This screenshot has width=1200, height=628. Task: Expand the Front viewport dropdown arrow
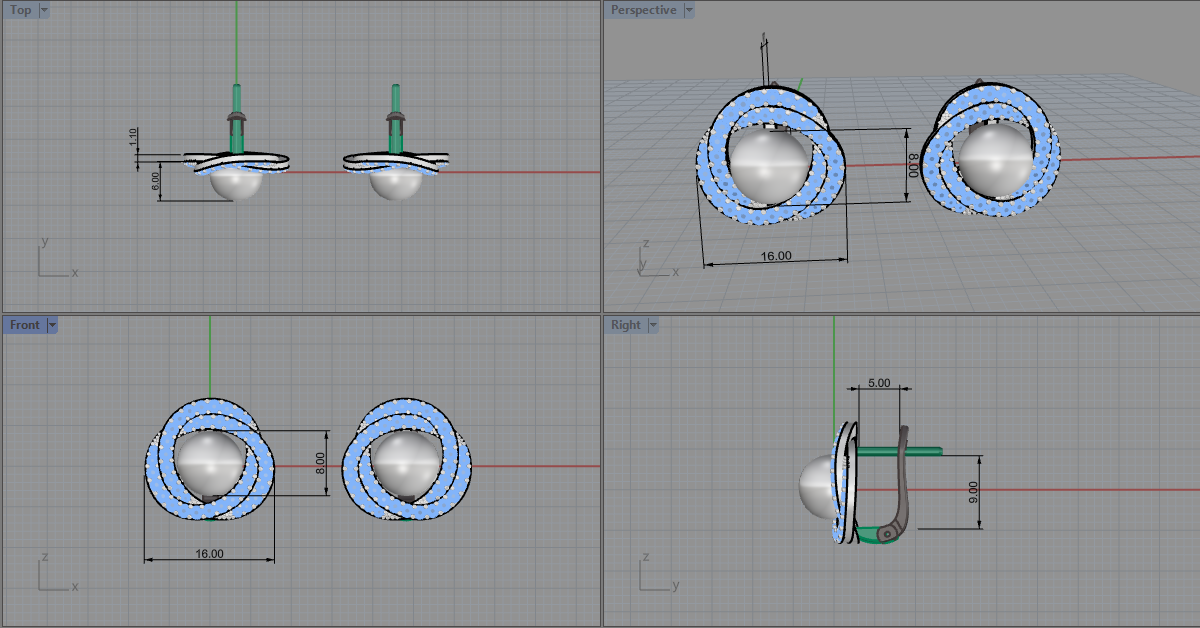[52, 325]
